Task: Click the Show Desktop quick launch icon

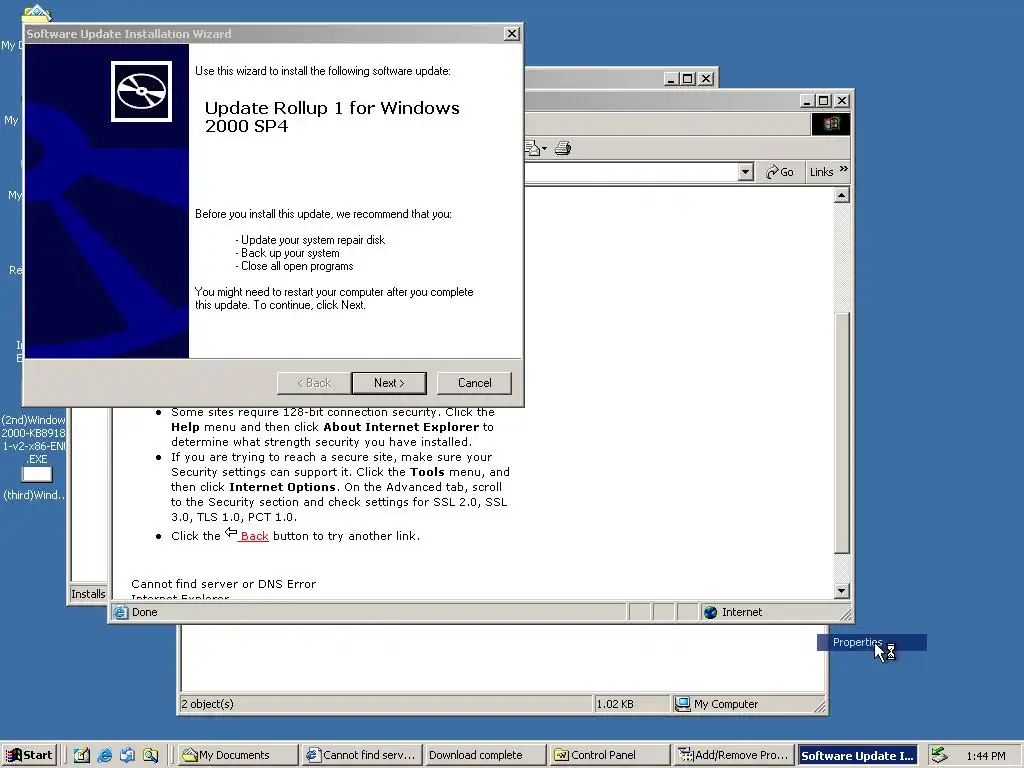Action: point(82,755)
